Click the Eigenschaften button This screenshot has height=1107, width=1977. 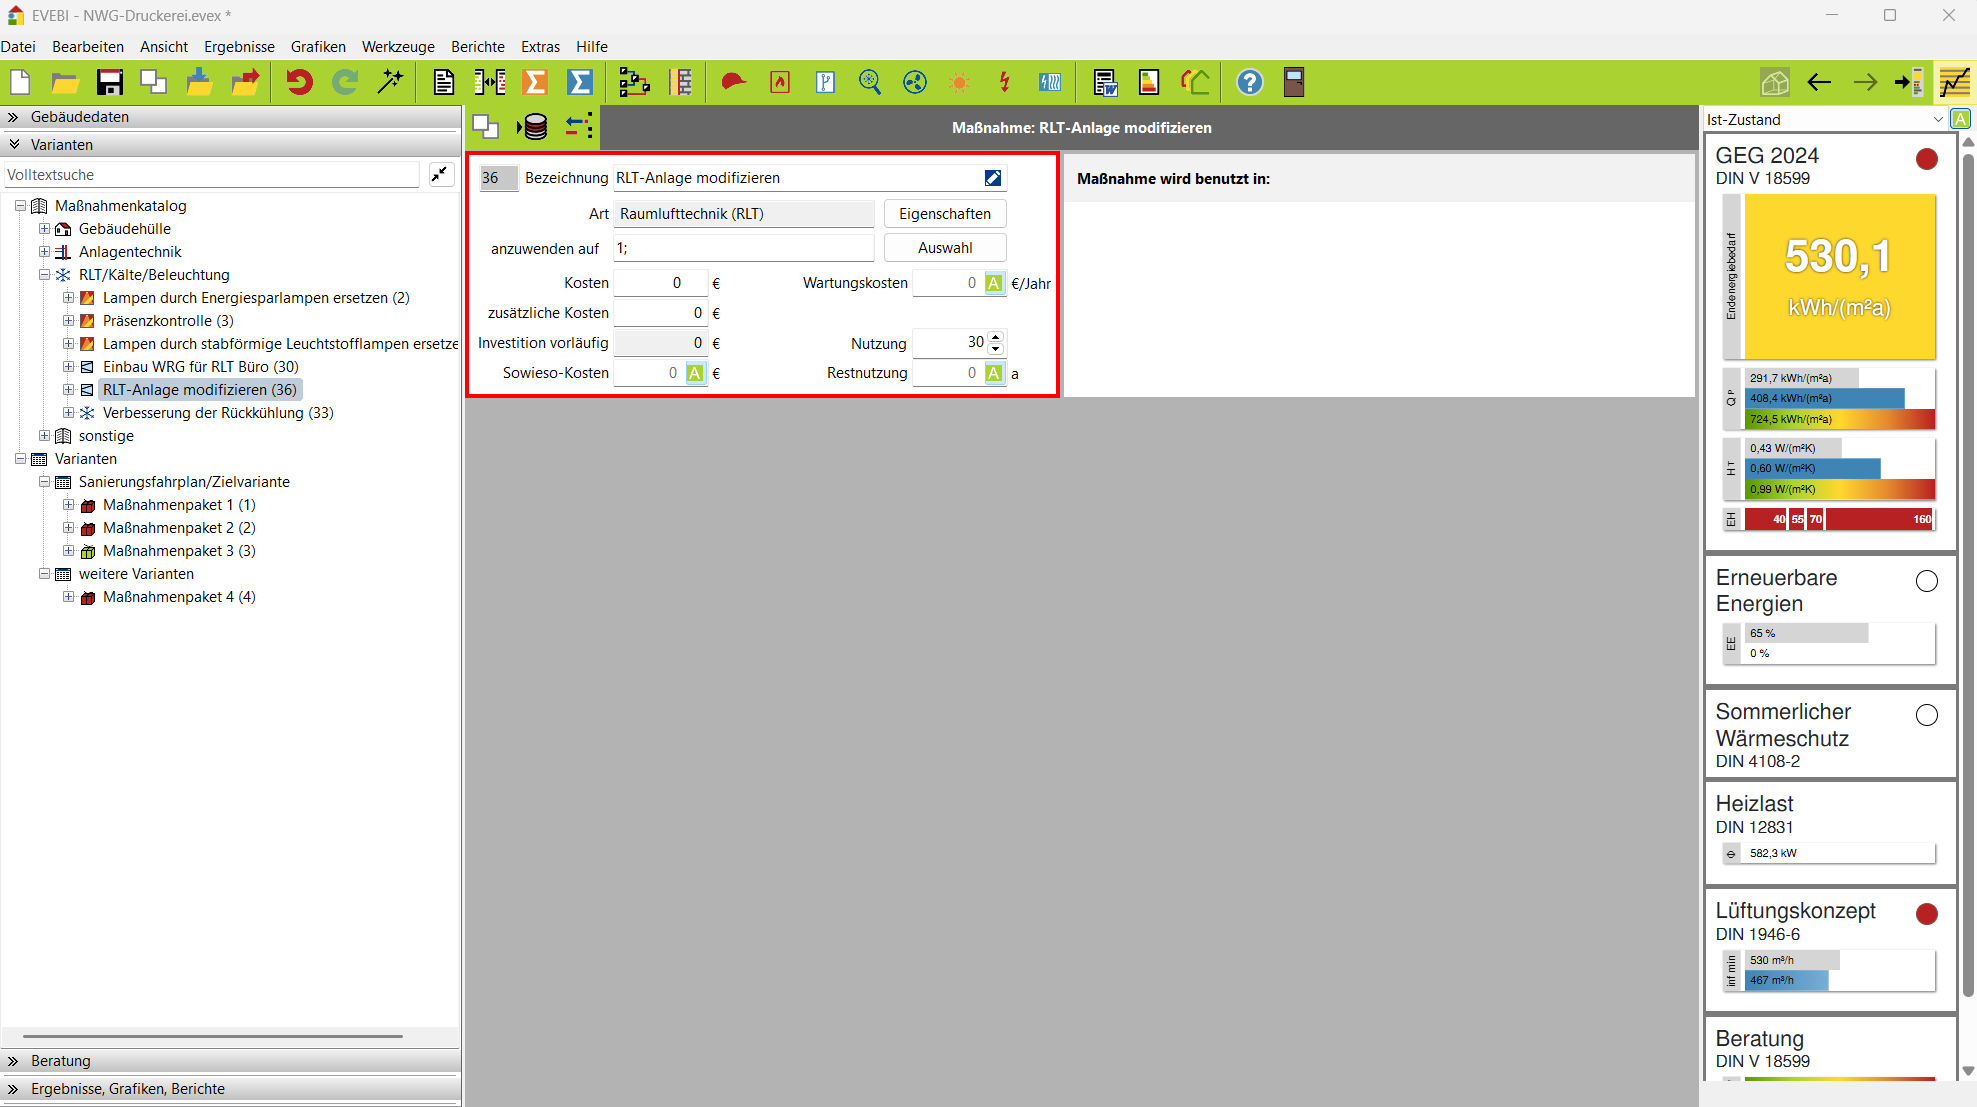944,214
